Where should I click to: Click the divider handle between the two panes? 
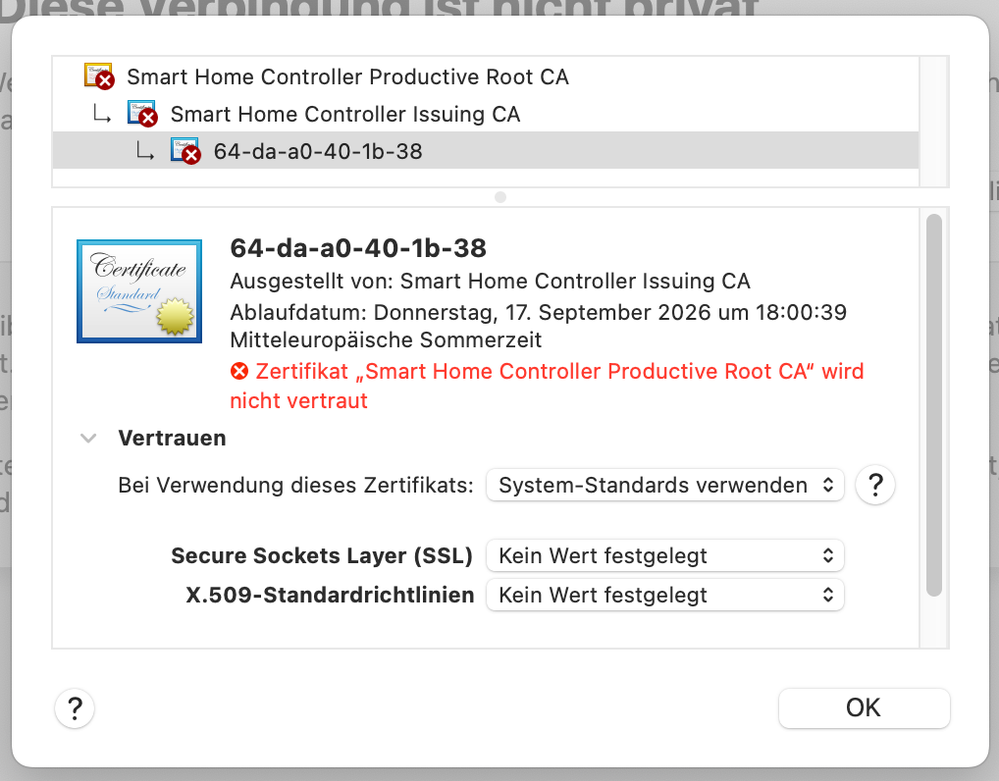pos(498,196)
